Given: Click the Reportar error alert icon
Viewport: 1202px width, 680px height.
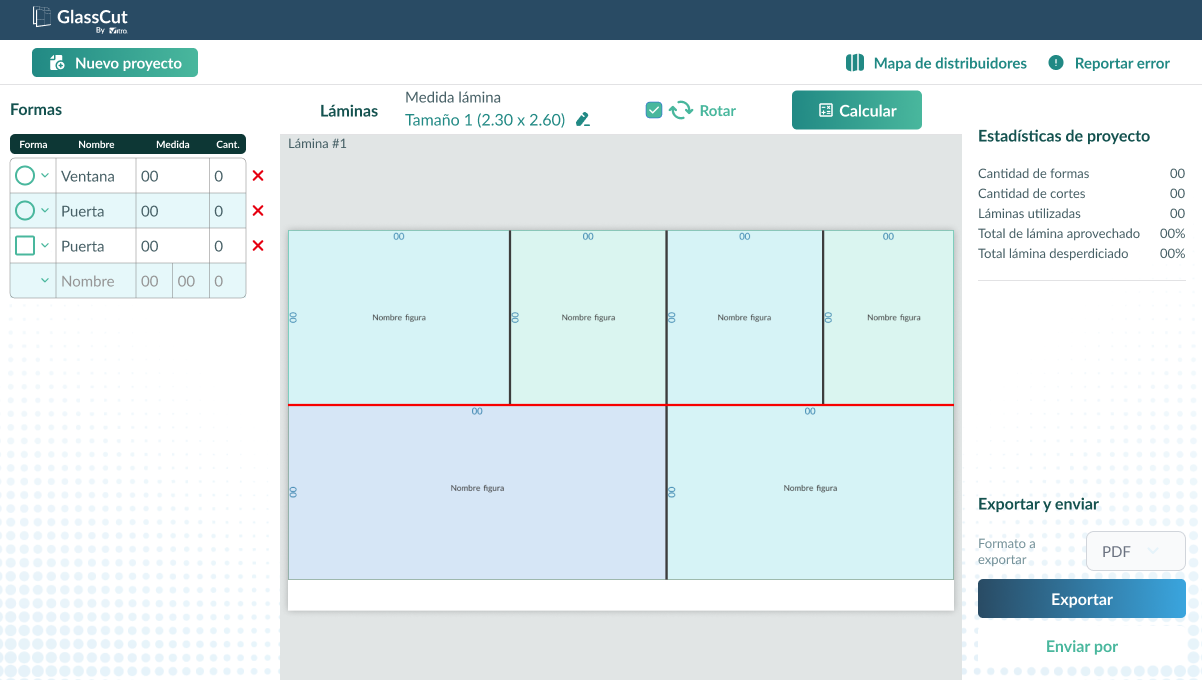Looking at the screenshot, I should click(x=1056, y=63).
